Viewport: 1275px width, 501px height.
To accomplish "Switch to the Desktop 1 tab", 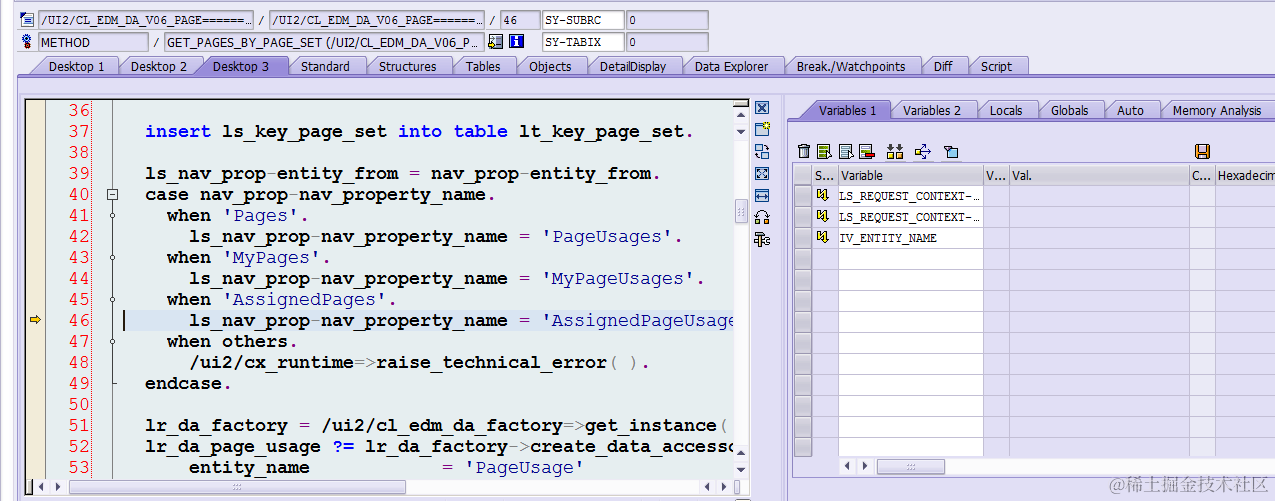I will point(77,66).
